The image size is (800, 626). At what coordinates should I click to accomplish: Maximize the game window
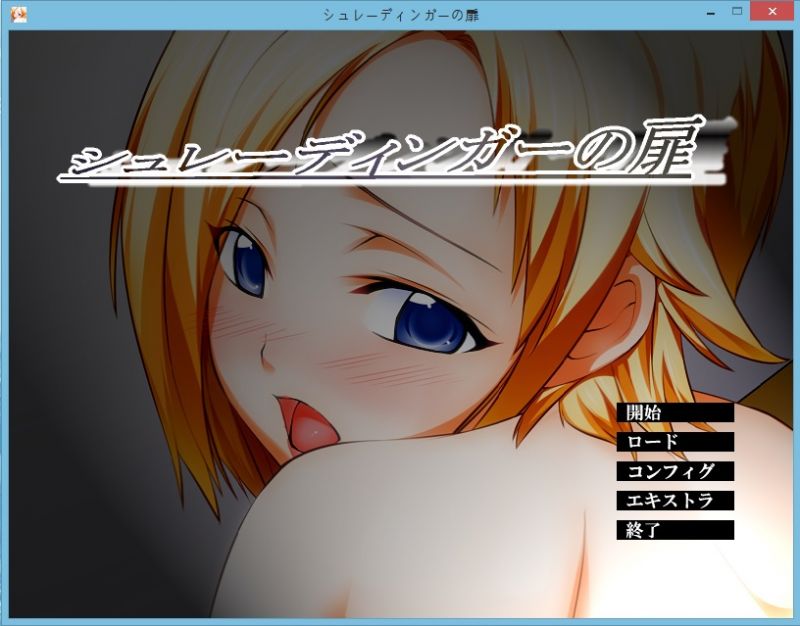click(737, 11)
